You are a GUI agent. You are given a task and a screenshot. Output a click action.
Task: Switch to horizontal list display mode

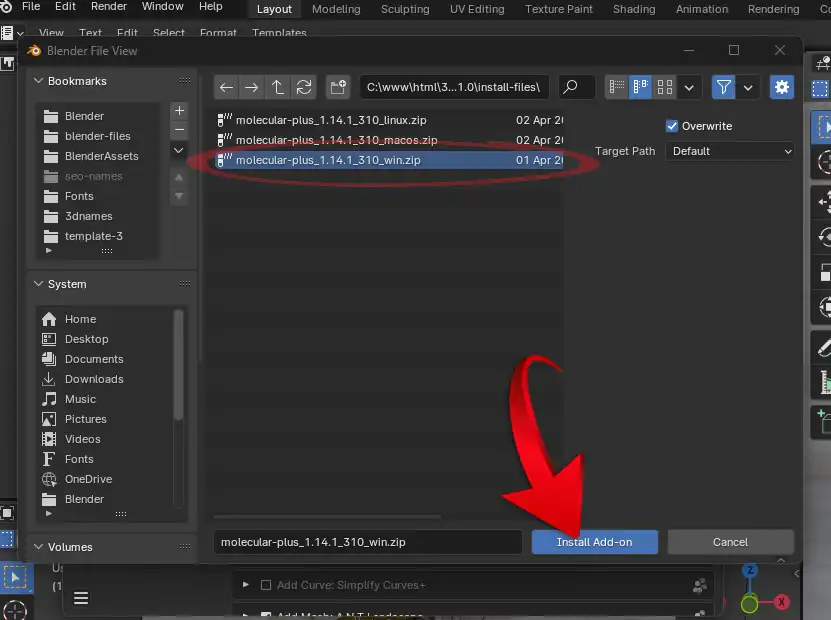640,87
